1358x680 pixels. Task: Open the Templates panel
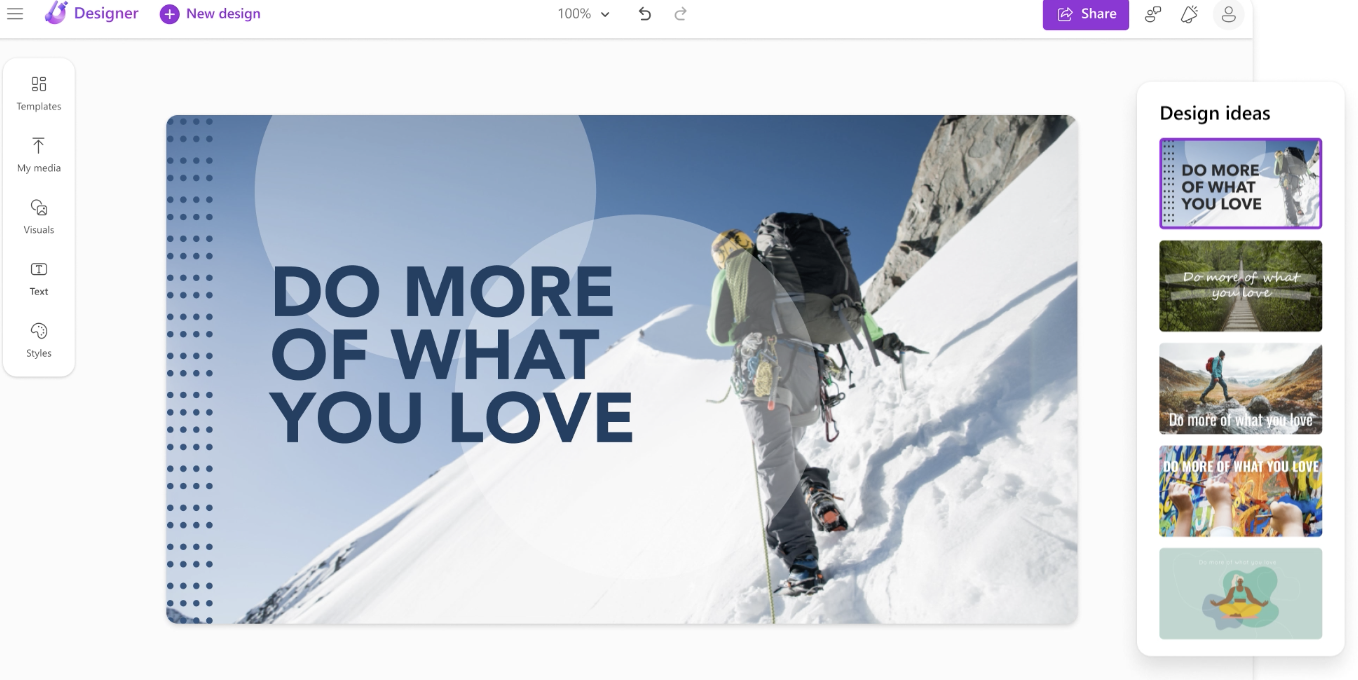coord(38,91)
